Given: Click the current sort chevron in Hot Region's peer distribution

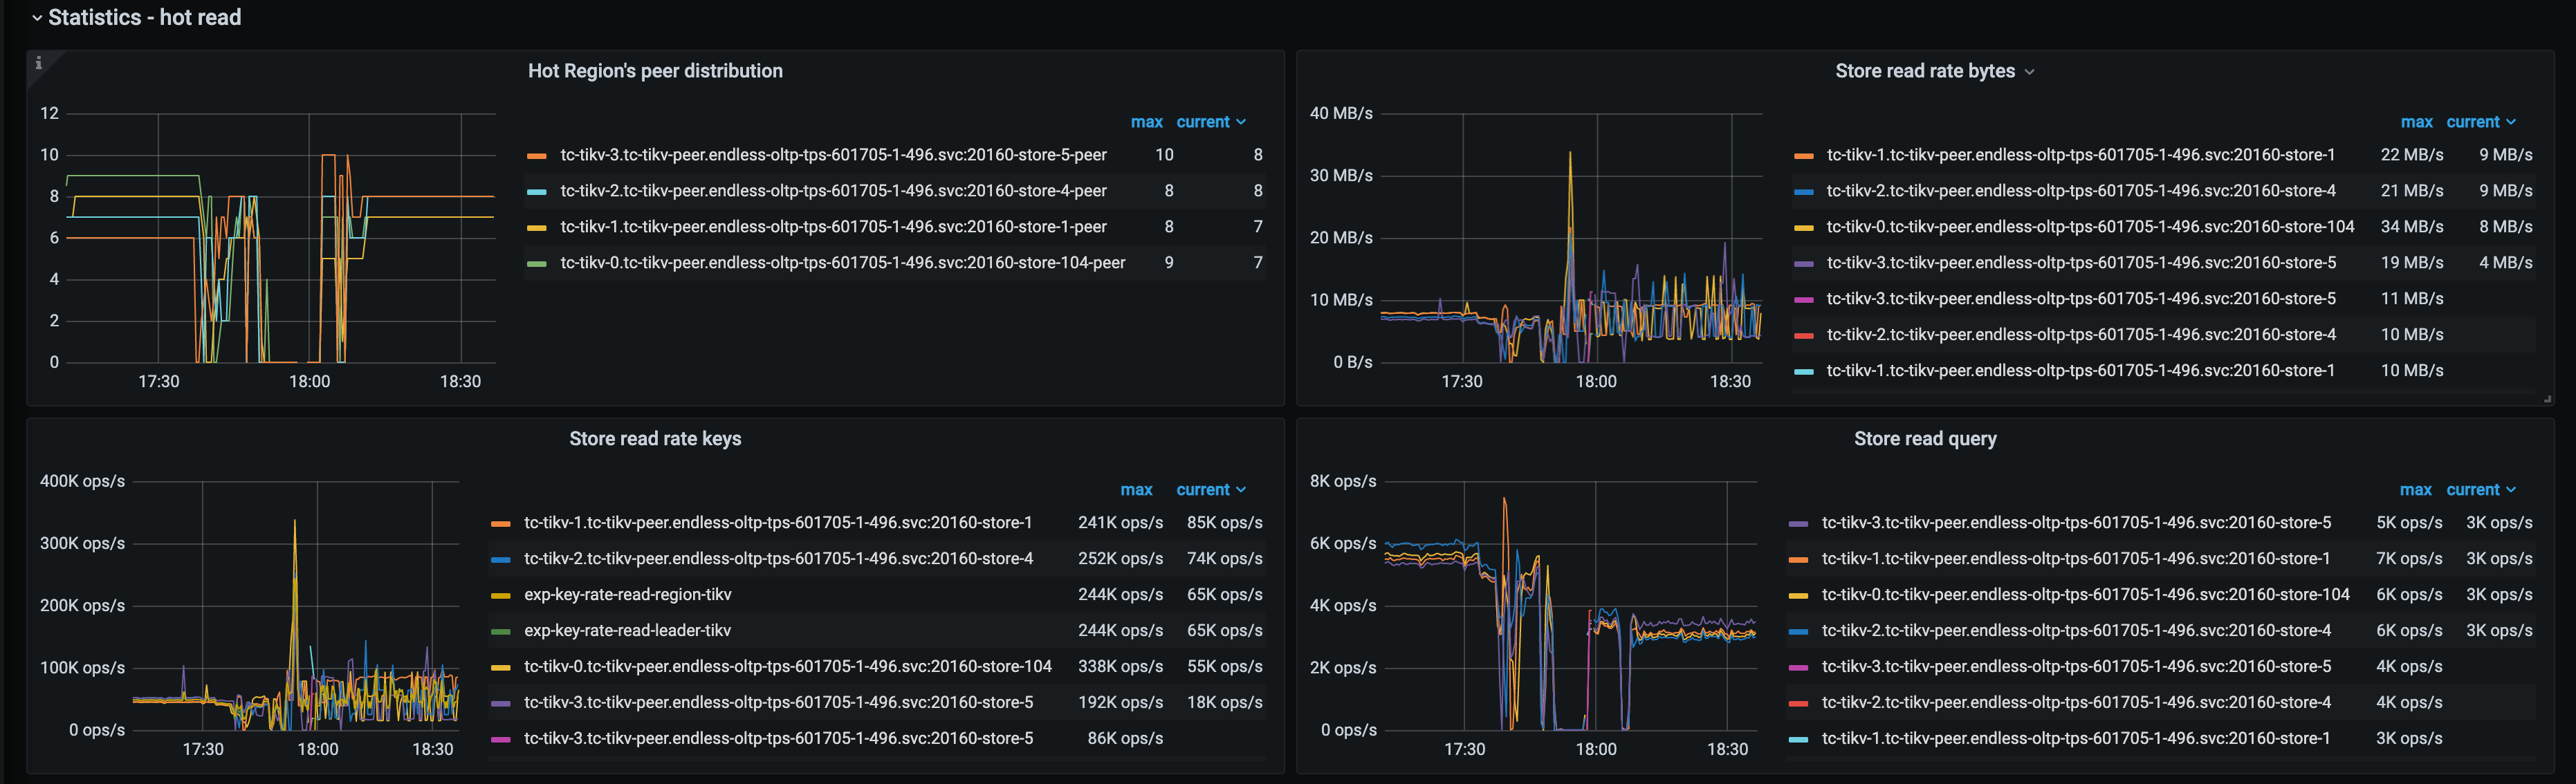Looking at the screenshot, I should pos(1241,121).
